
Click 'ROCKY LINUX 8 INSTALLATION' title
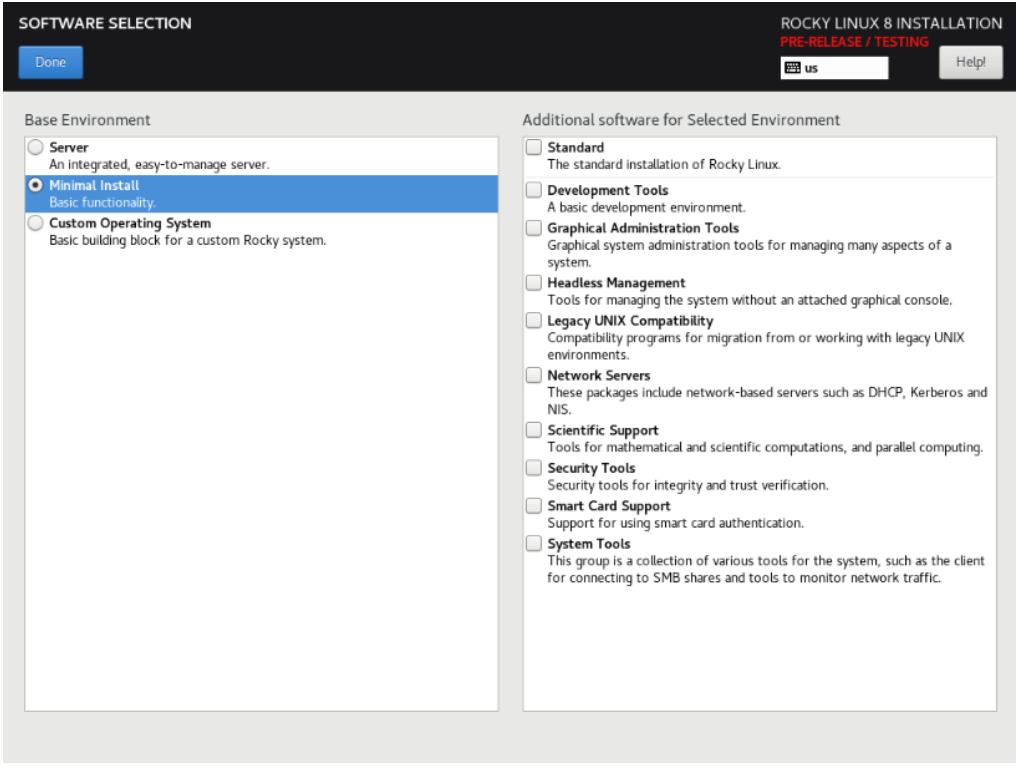[891, 23]
